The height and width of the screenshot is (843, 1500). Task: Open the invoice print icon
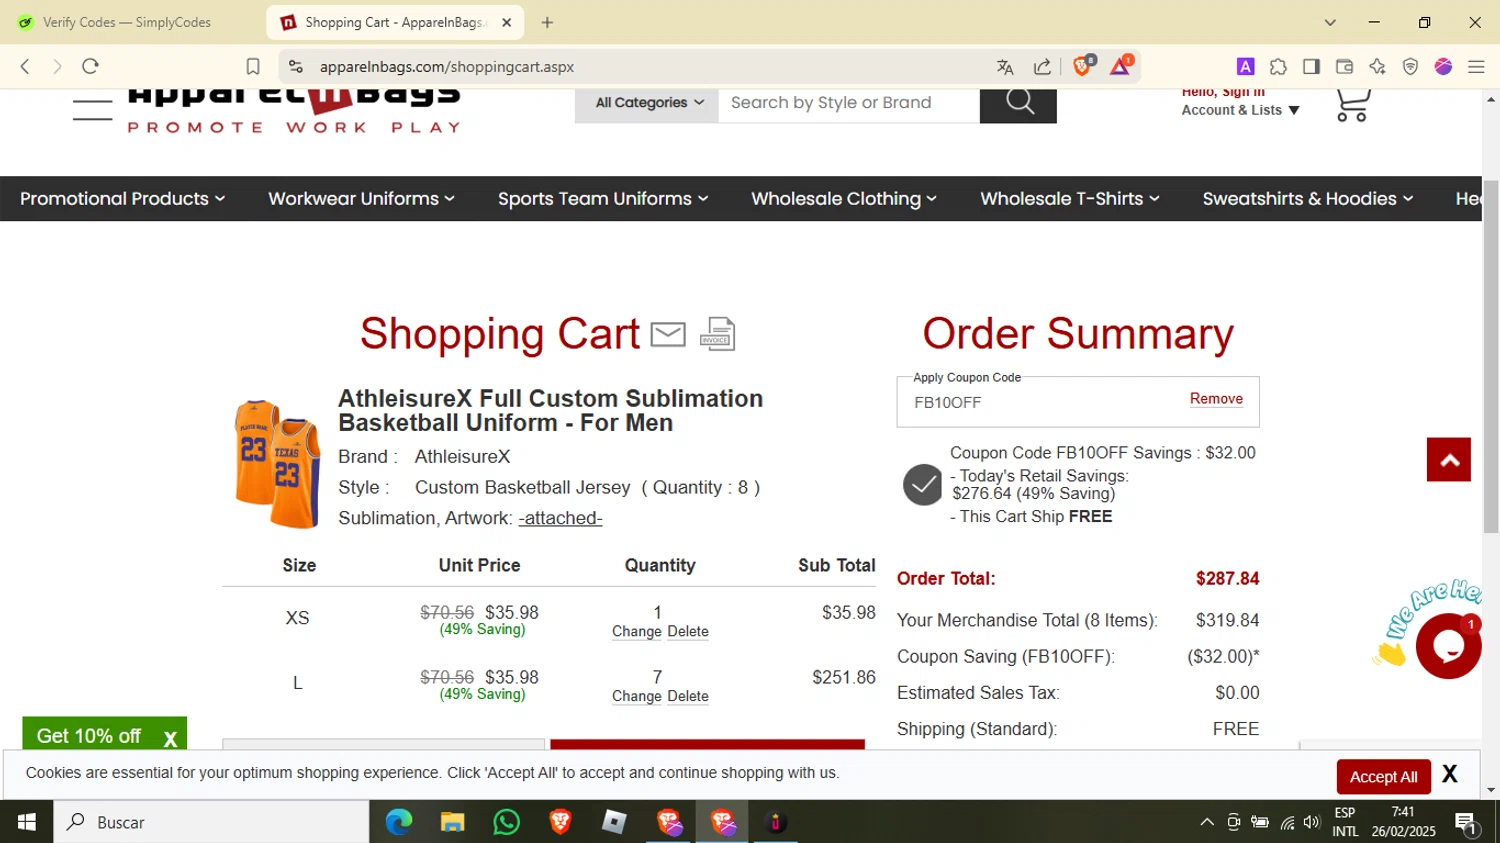coord(718,334)
